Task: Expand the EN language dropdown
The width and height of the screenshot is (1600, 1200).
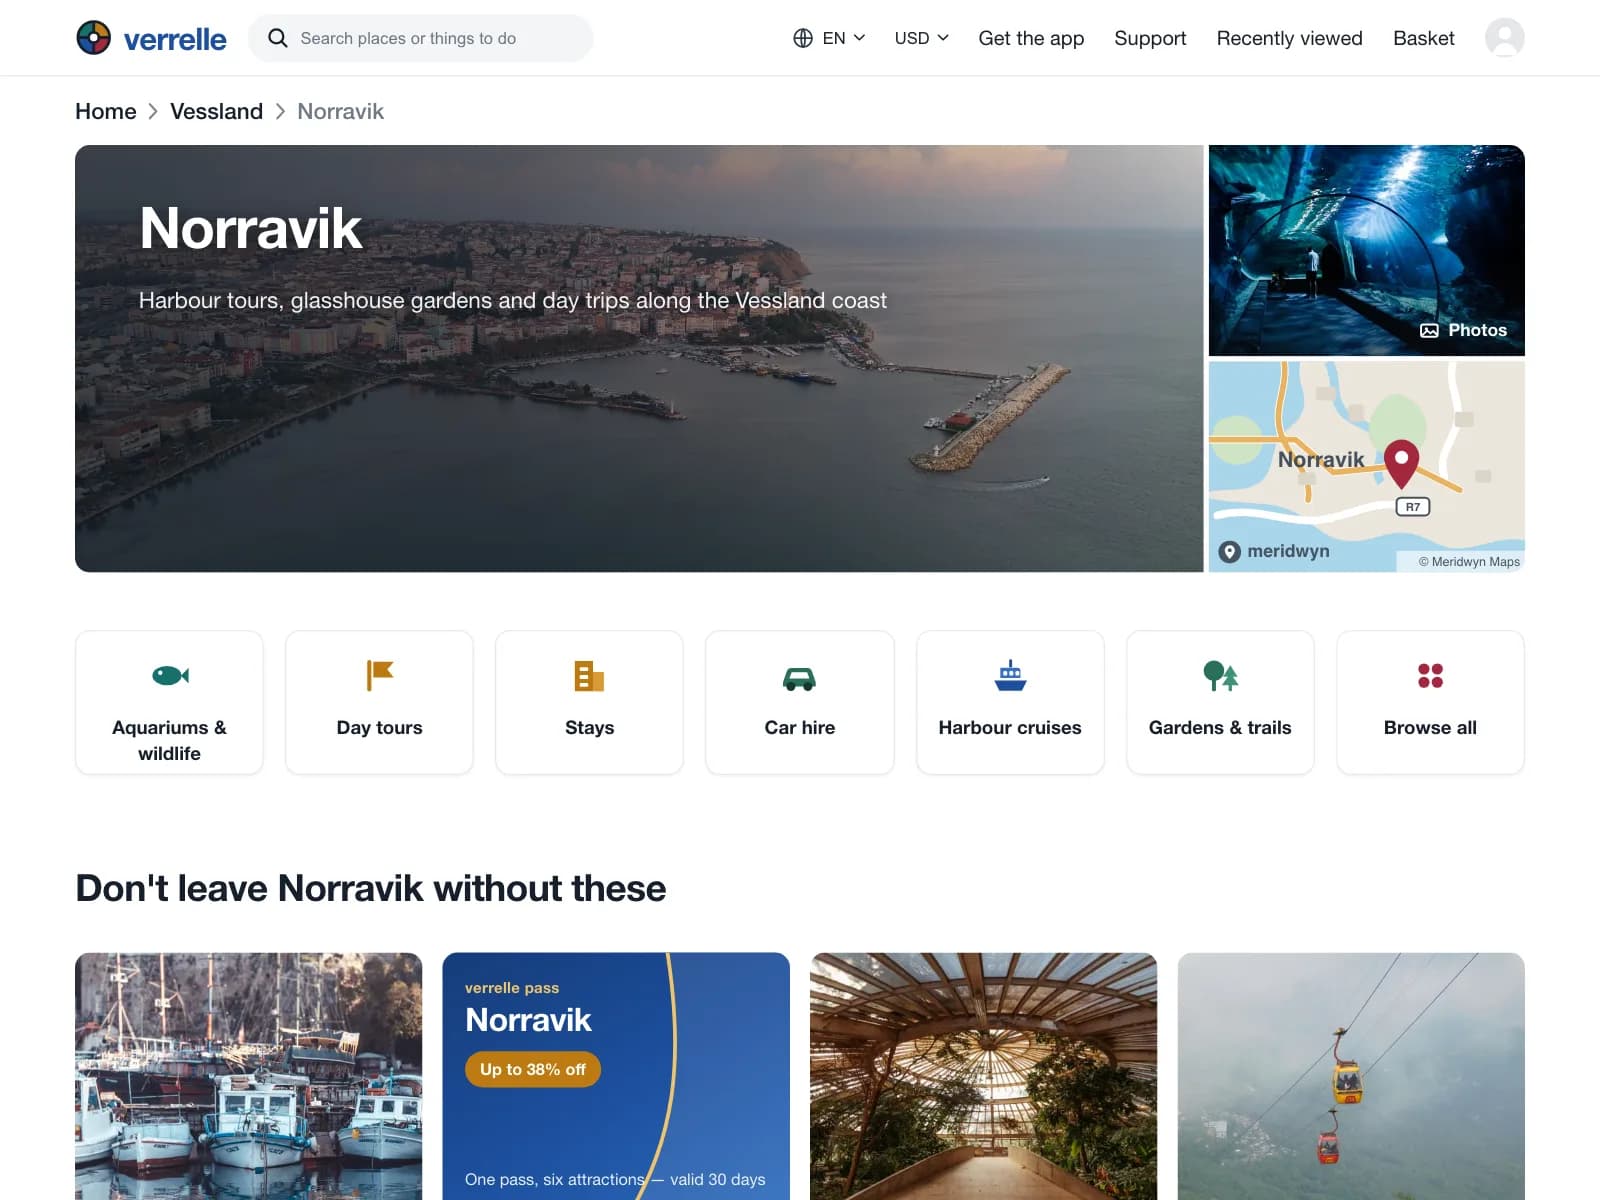Action: coord(844,38)
